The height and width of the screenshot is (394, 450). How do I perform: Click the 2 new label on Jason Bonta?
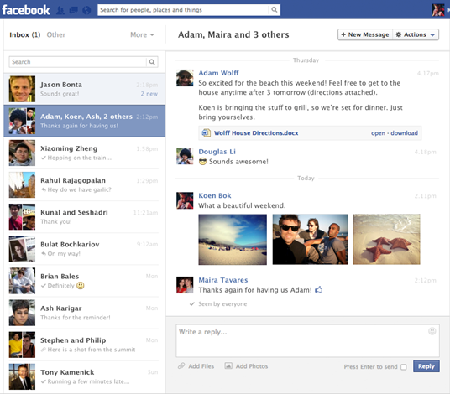coord(149,94)
